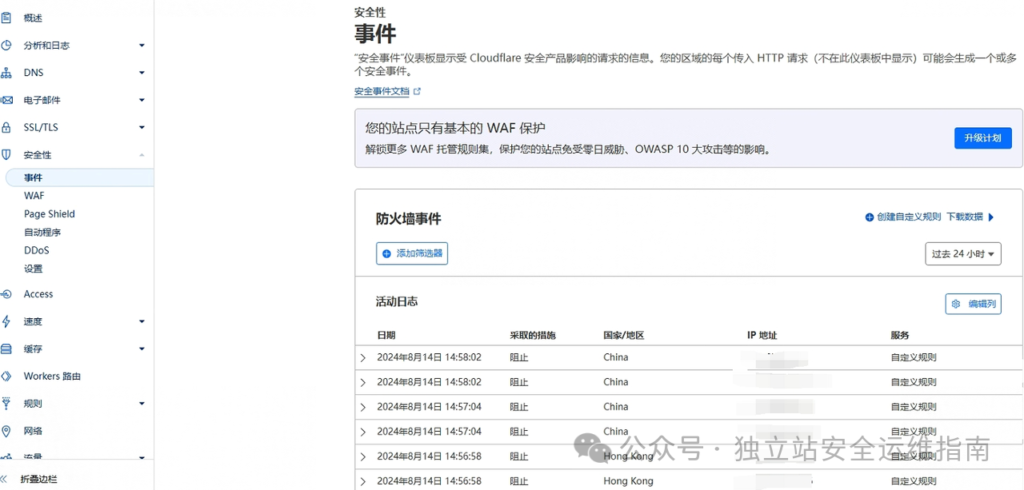Click the 网络 location pin icon
The width and height of the screenshot is (1024, 490).
6,431
